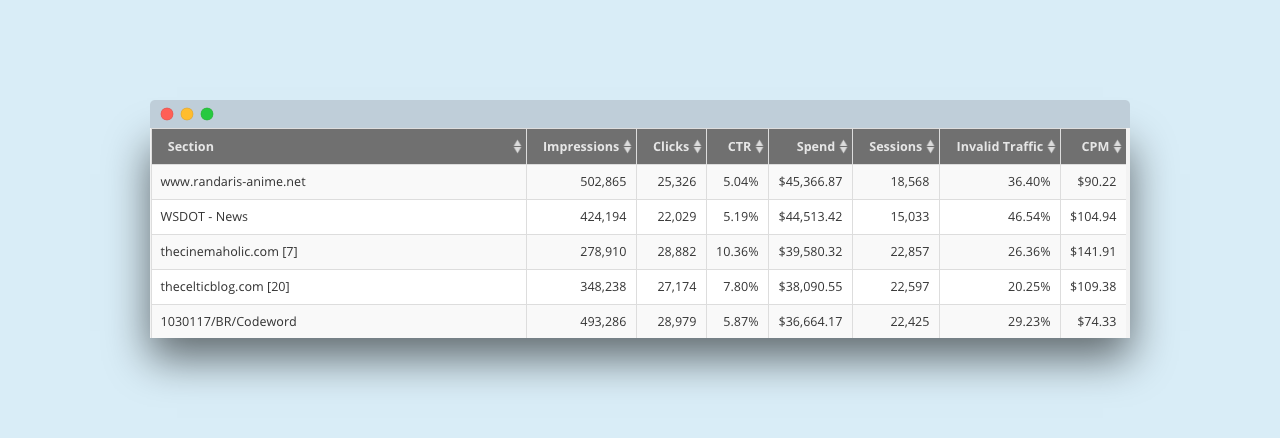Click spend value $38,090.55

(811, 287)
